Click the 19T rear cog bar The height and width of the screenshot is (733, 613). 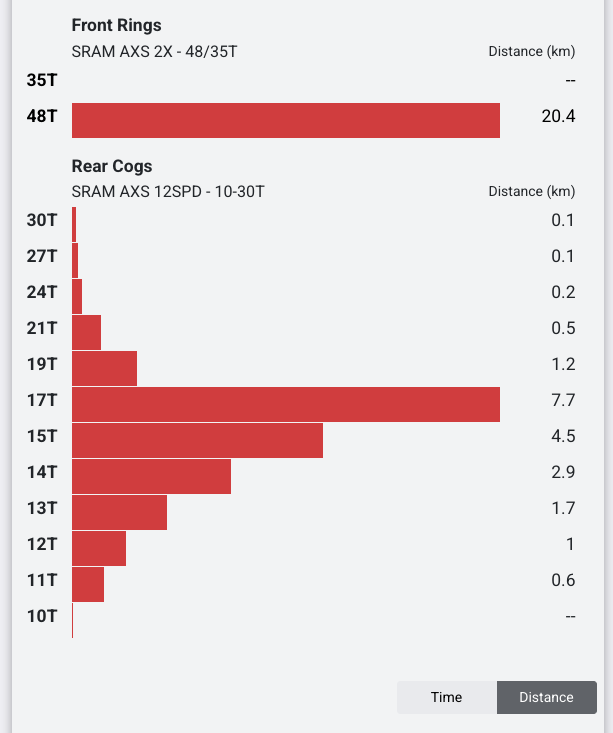click(x=104, y=368)
